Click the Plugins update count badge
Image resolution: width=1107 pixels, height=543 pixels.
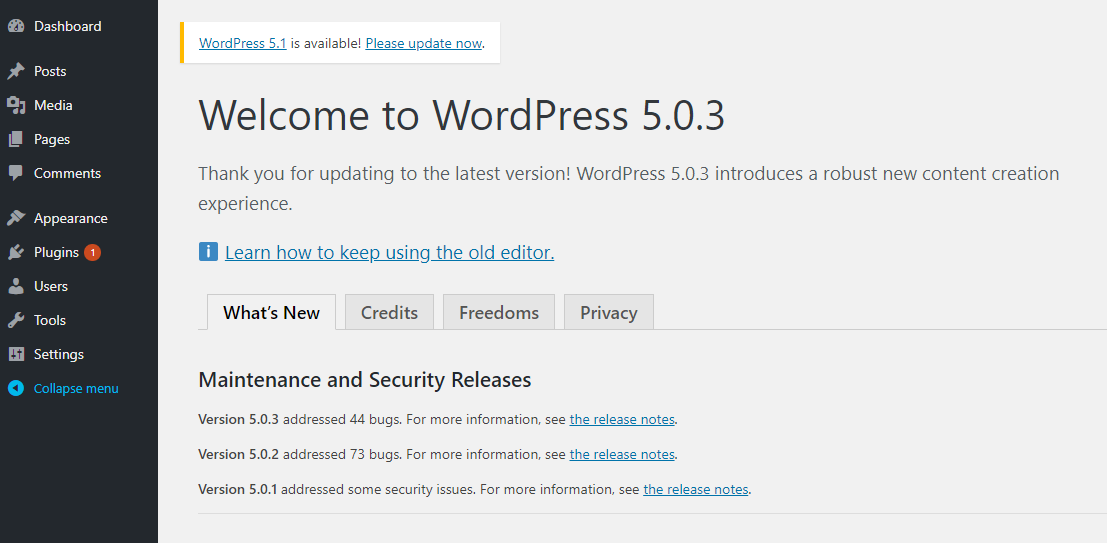pos(92,252)
